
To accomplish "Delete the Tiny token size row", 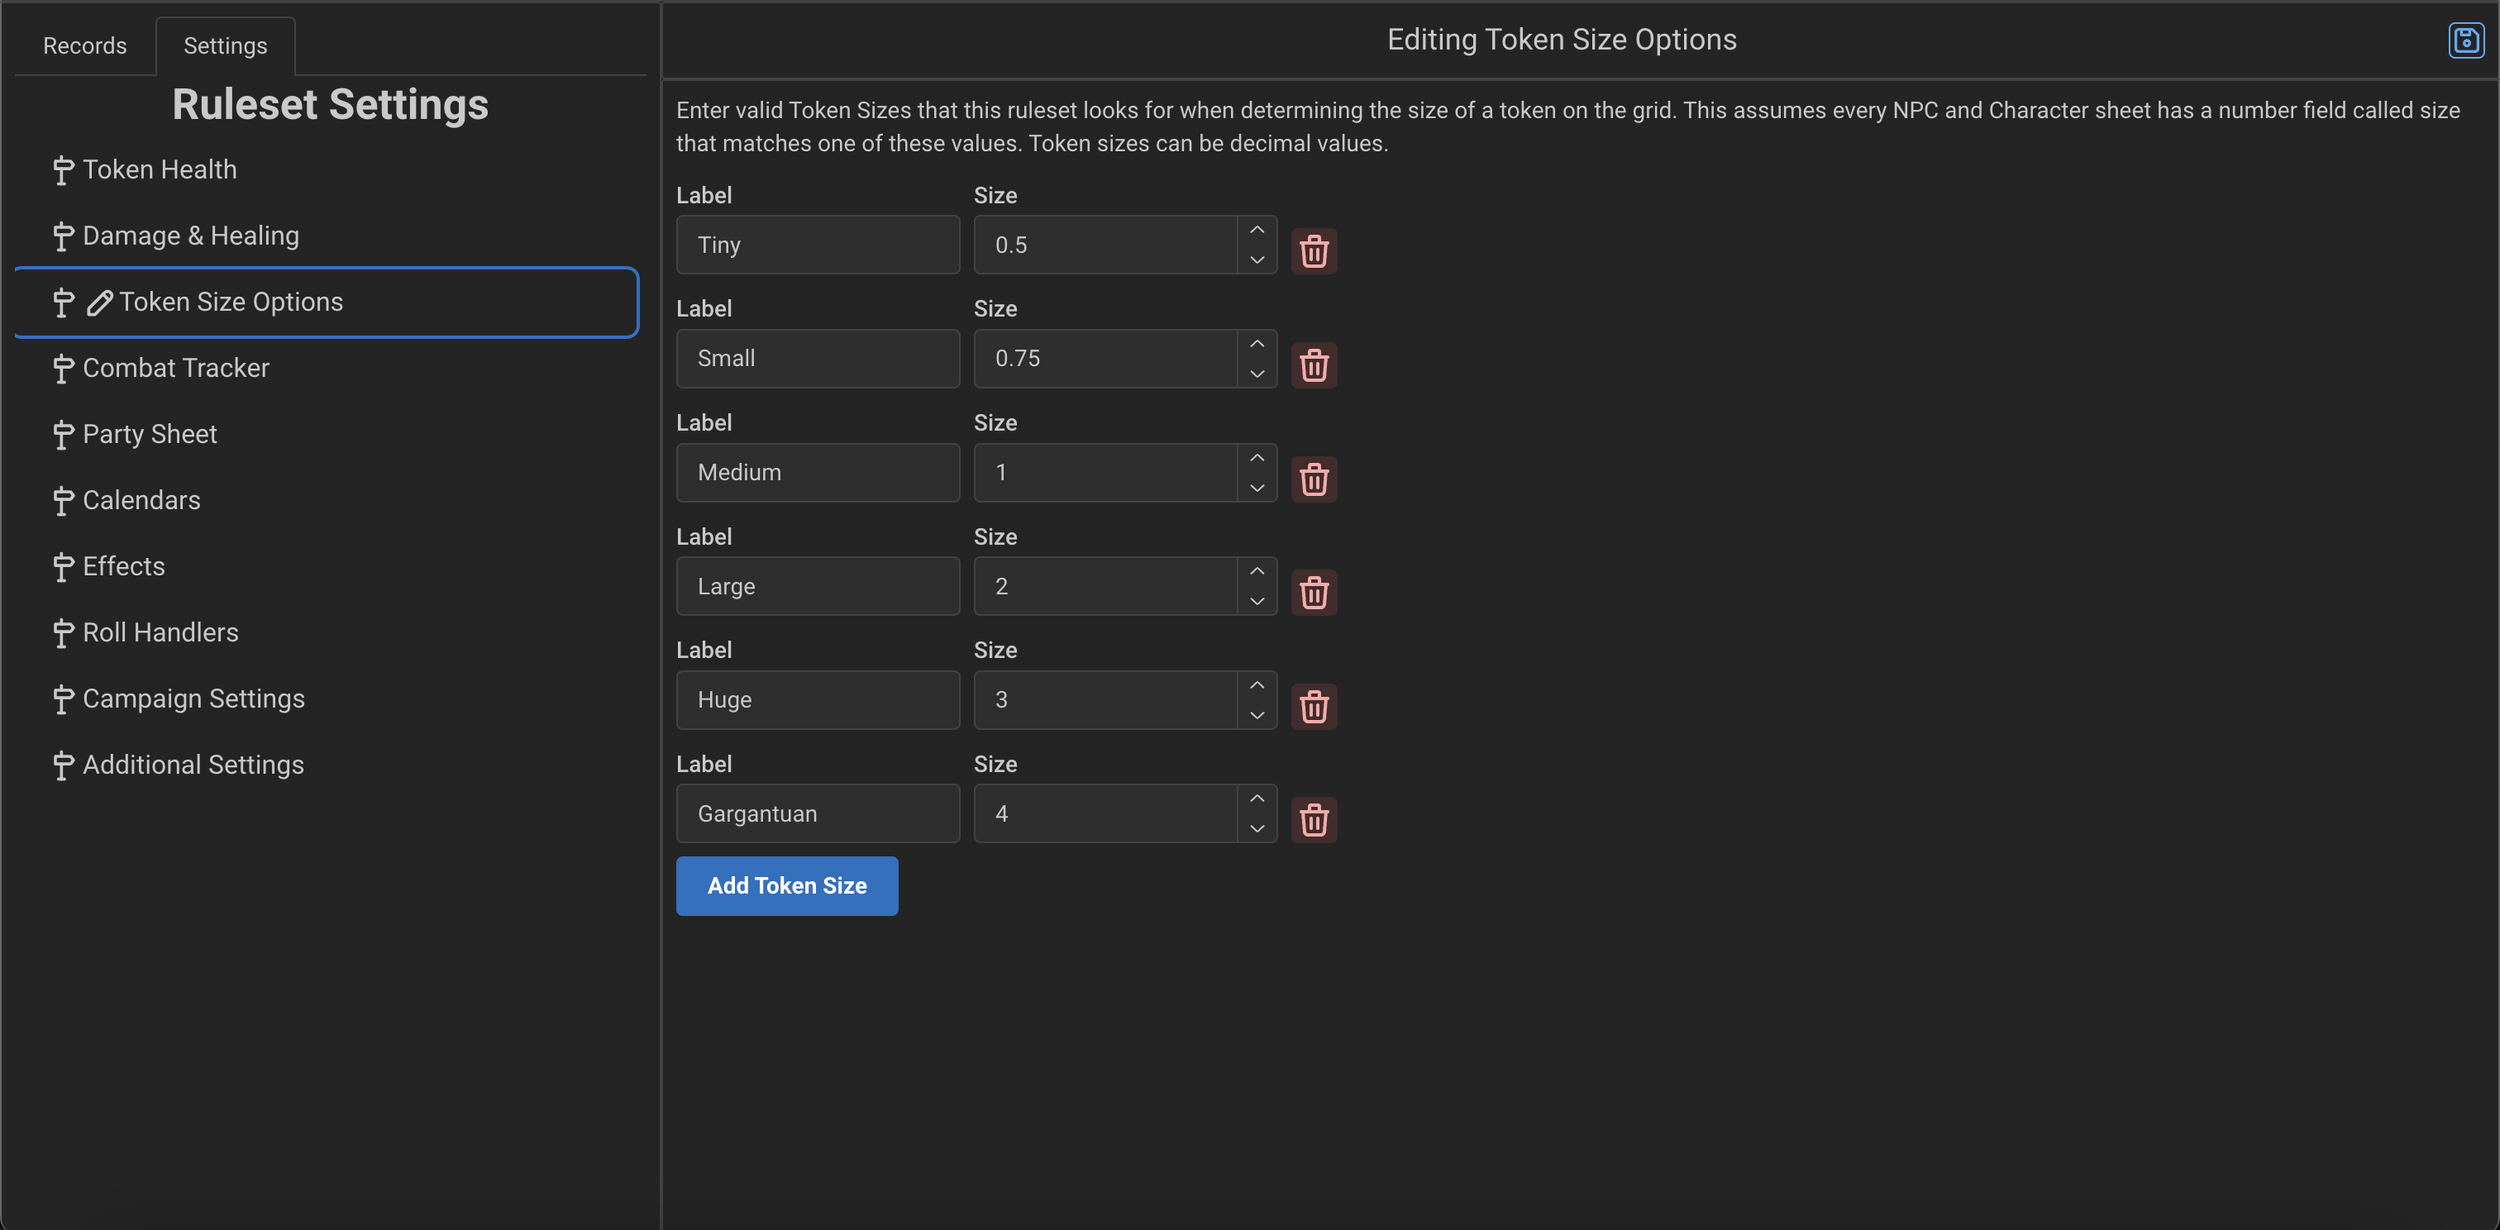I will pyautogui.click(x=1313, y=251).
